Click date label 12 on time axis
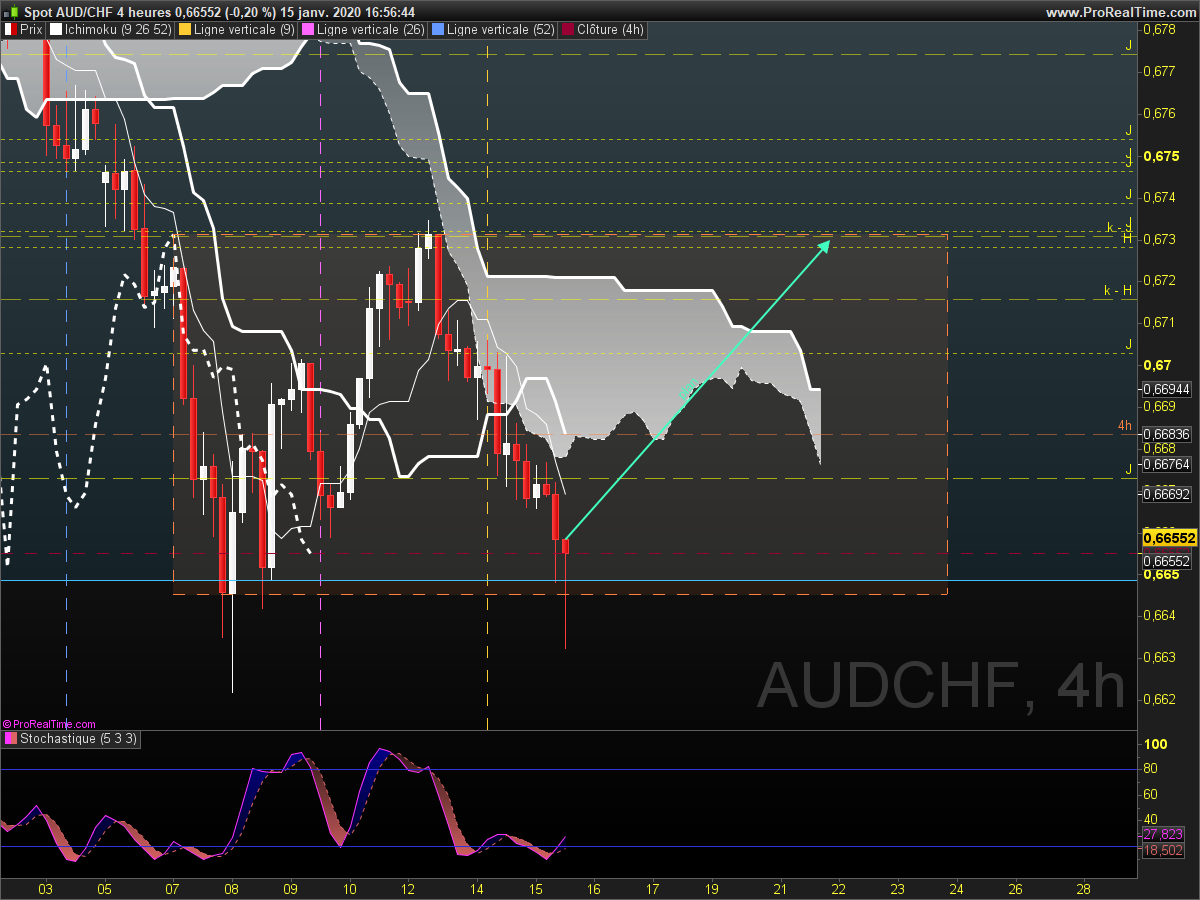The height and width of the screenshot is (900, 1200). (x=408, y=888)
